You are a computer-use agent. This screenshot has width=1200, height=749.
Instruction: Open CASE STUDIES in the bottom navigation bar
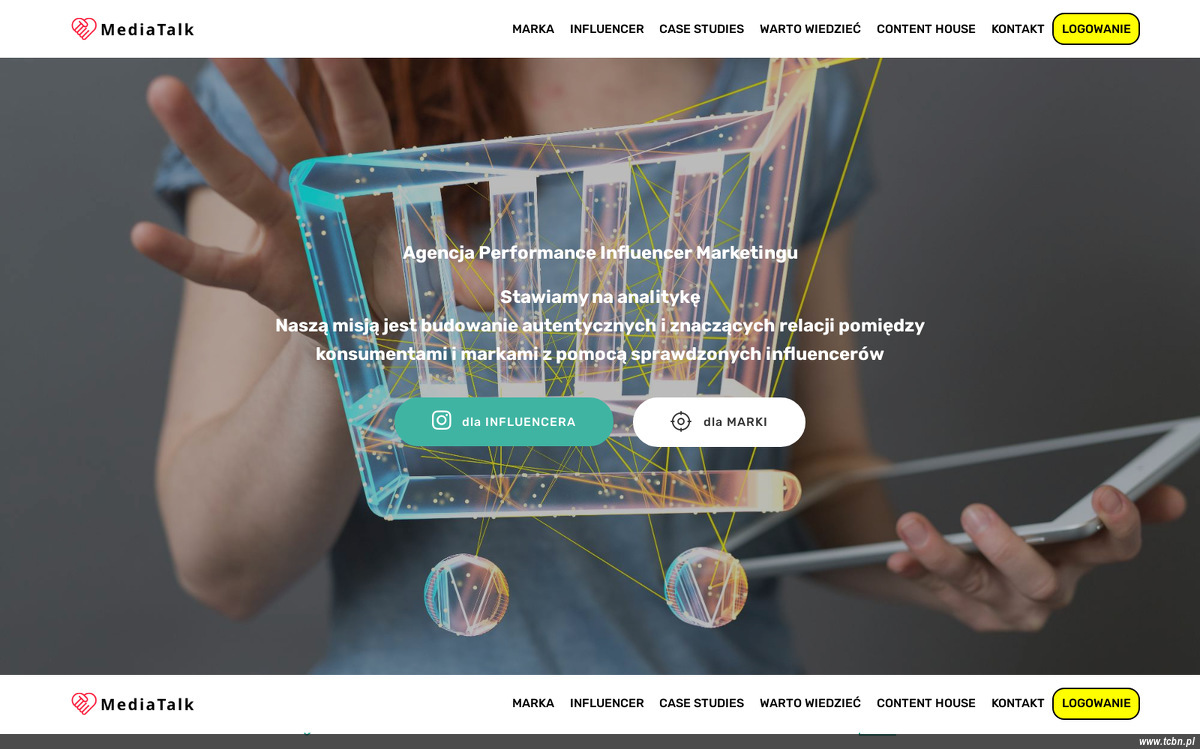pos(701,703)
